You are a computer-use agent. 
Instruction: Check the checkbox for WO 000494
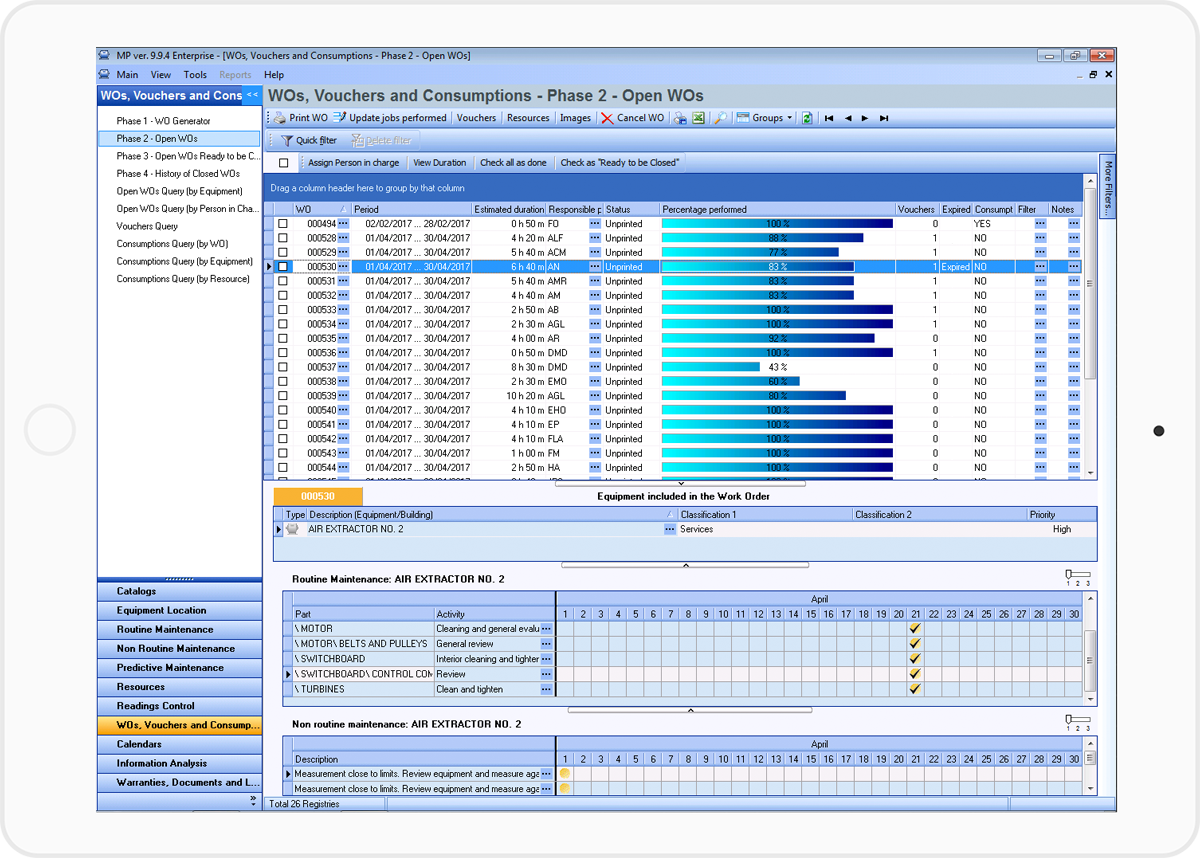pyautogui.click(x=283, y=224)
